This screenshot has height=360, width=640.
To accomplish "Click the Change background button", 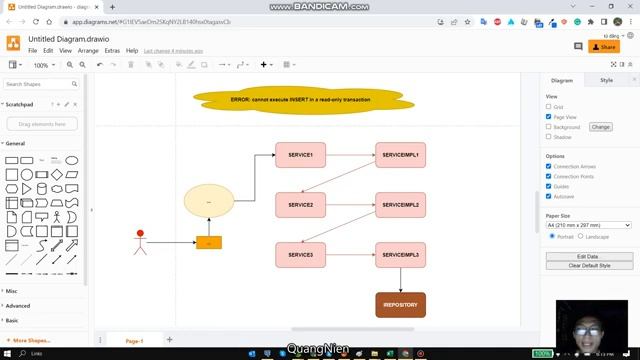I will click(600, 127).
